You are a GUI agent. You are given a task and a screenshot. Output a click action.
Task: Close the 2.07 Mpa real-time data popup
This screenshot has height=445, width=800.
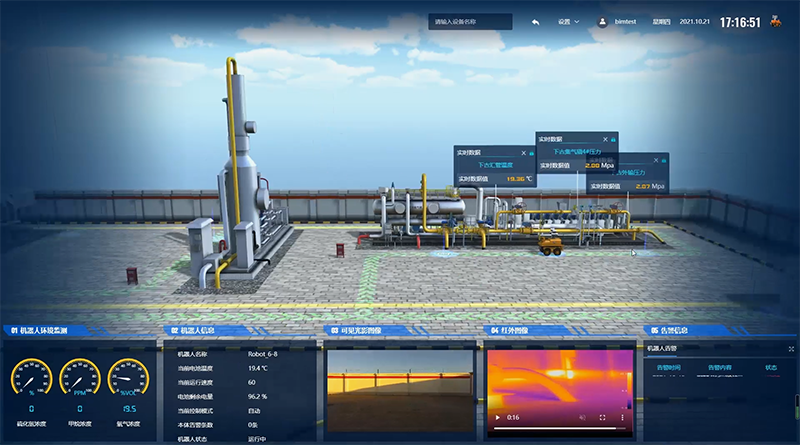point(656,160)
